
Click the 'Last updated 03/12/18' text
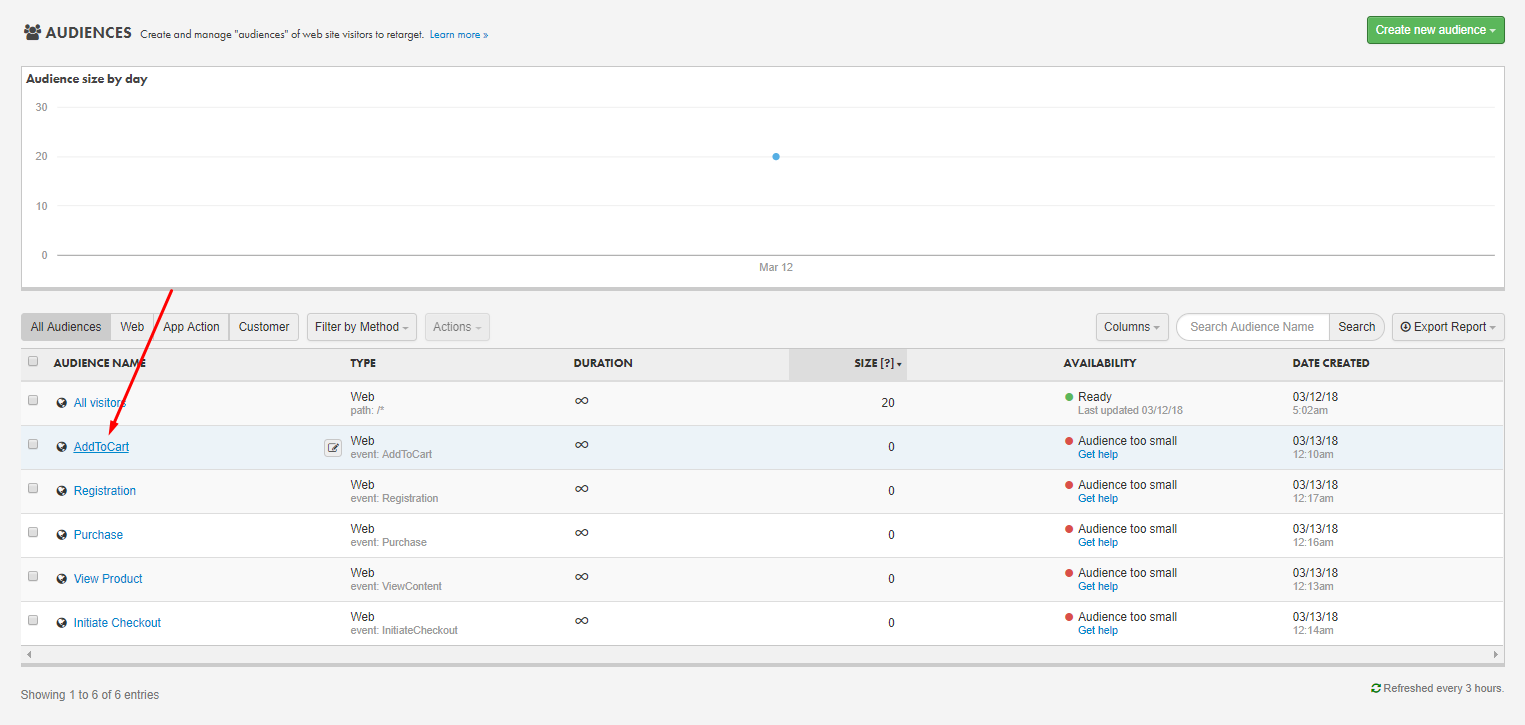pos(1130,411)
